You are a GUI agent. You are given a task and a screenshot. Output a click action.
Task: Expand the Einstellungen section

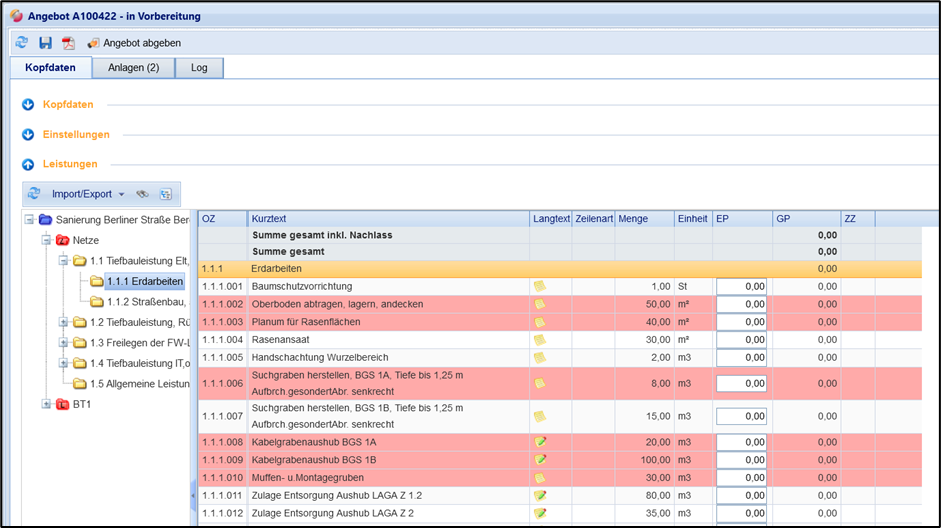pos(28,134)
